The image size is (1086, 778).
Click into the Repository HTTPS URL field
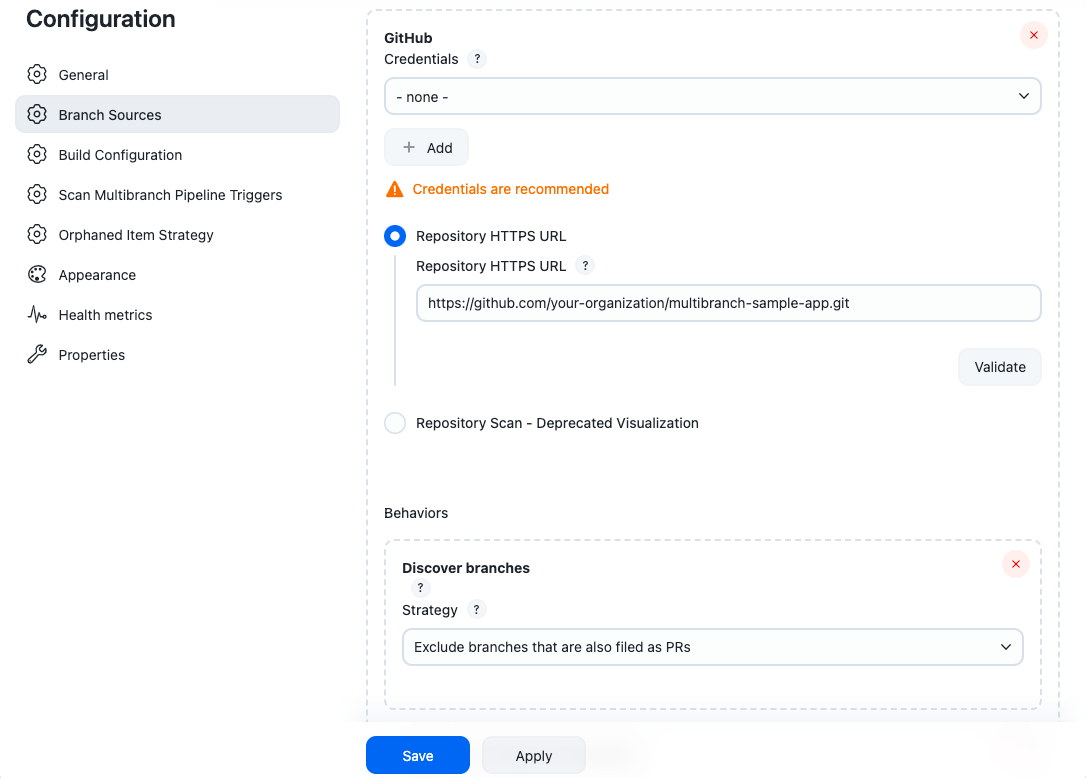728,303
